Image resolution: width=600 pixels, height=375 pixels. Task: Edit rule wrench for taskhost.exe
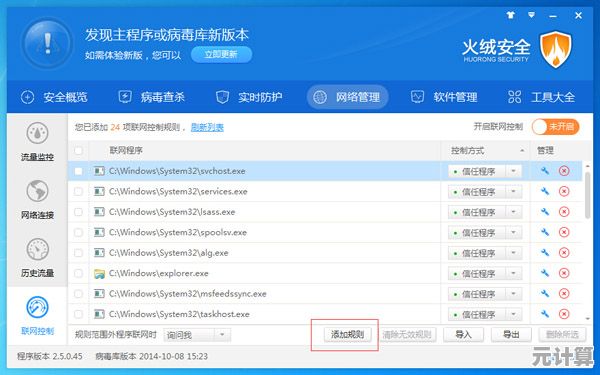pyautogui.click(x=545, y=314)
